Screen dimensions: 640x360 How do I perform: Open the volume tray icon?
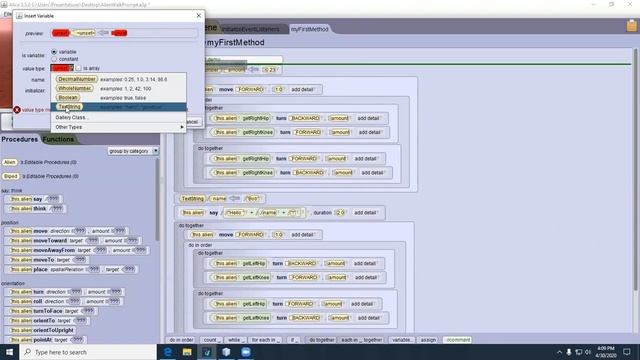tap(588, 352)
